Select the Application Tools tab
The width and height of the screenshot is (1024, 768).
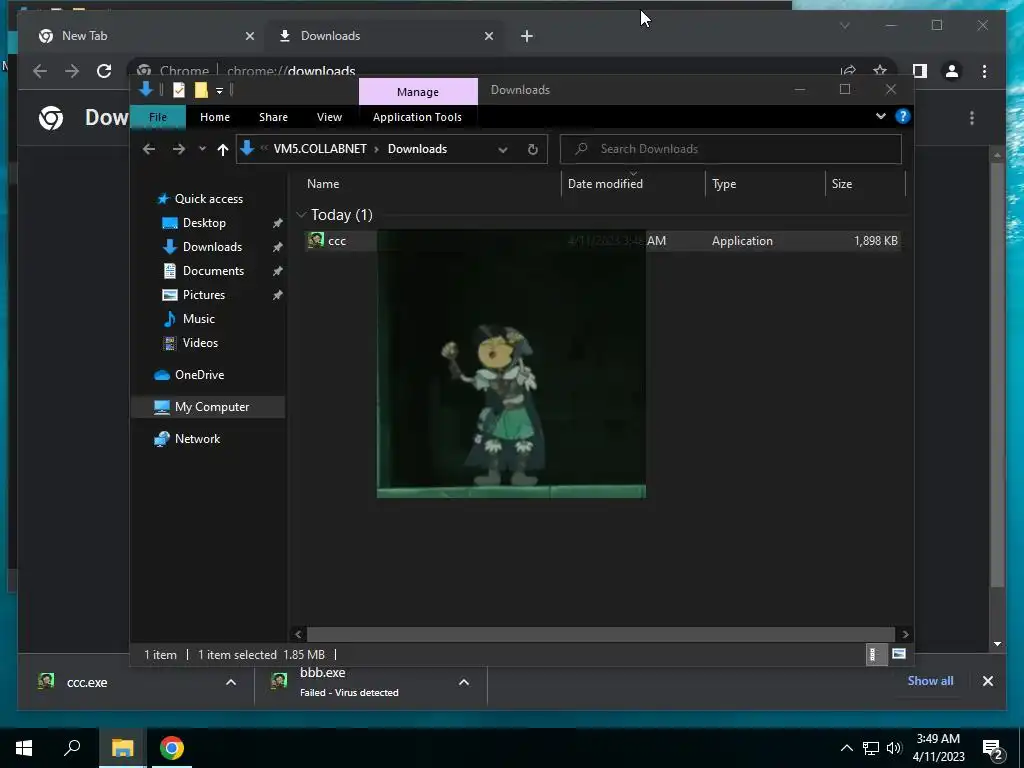417,117
